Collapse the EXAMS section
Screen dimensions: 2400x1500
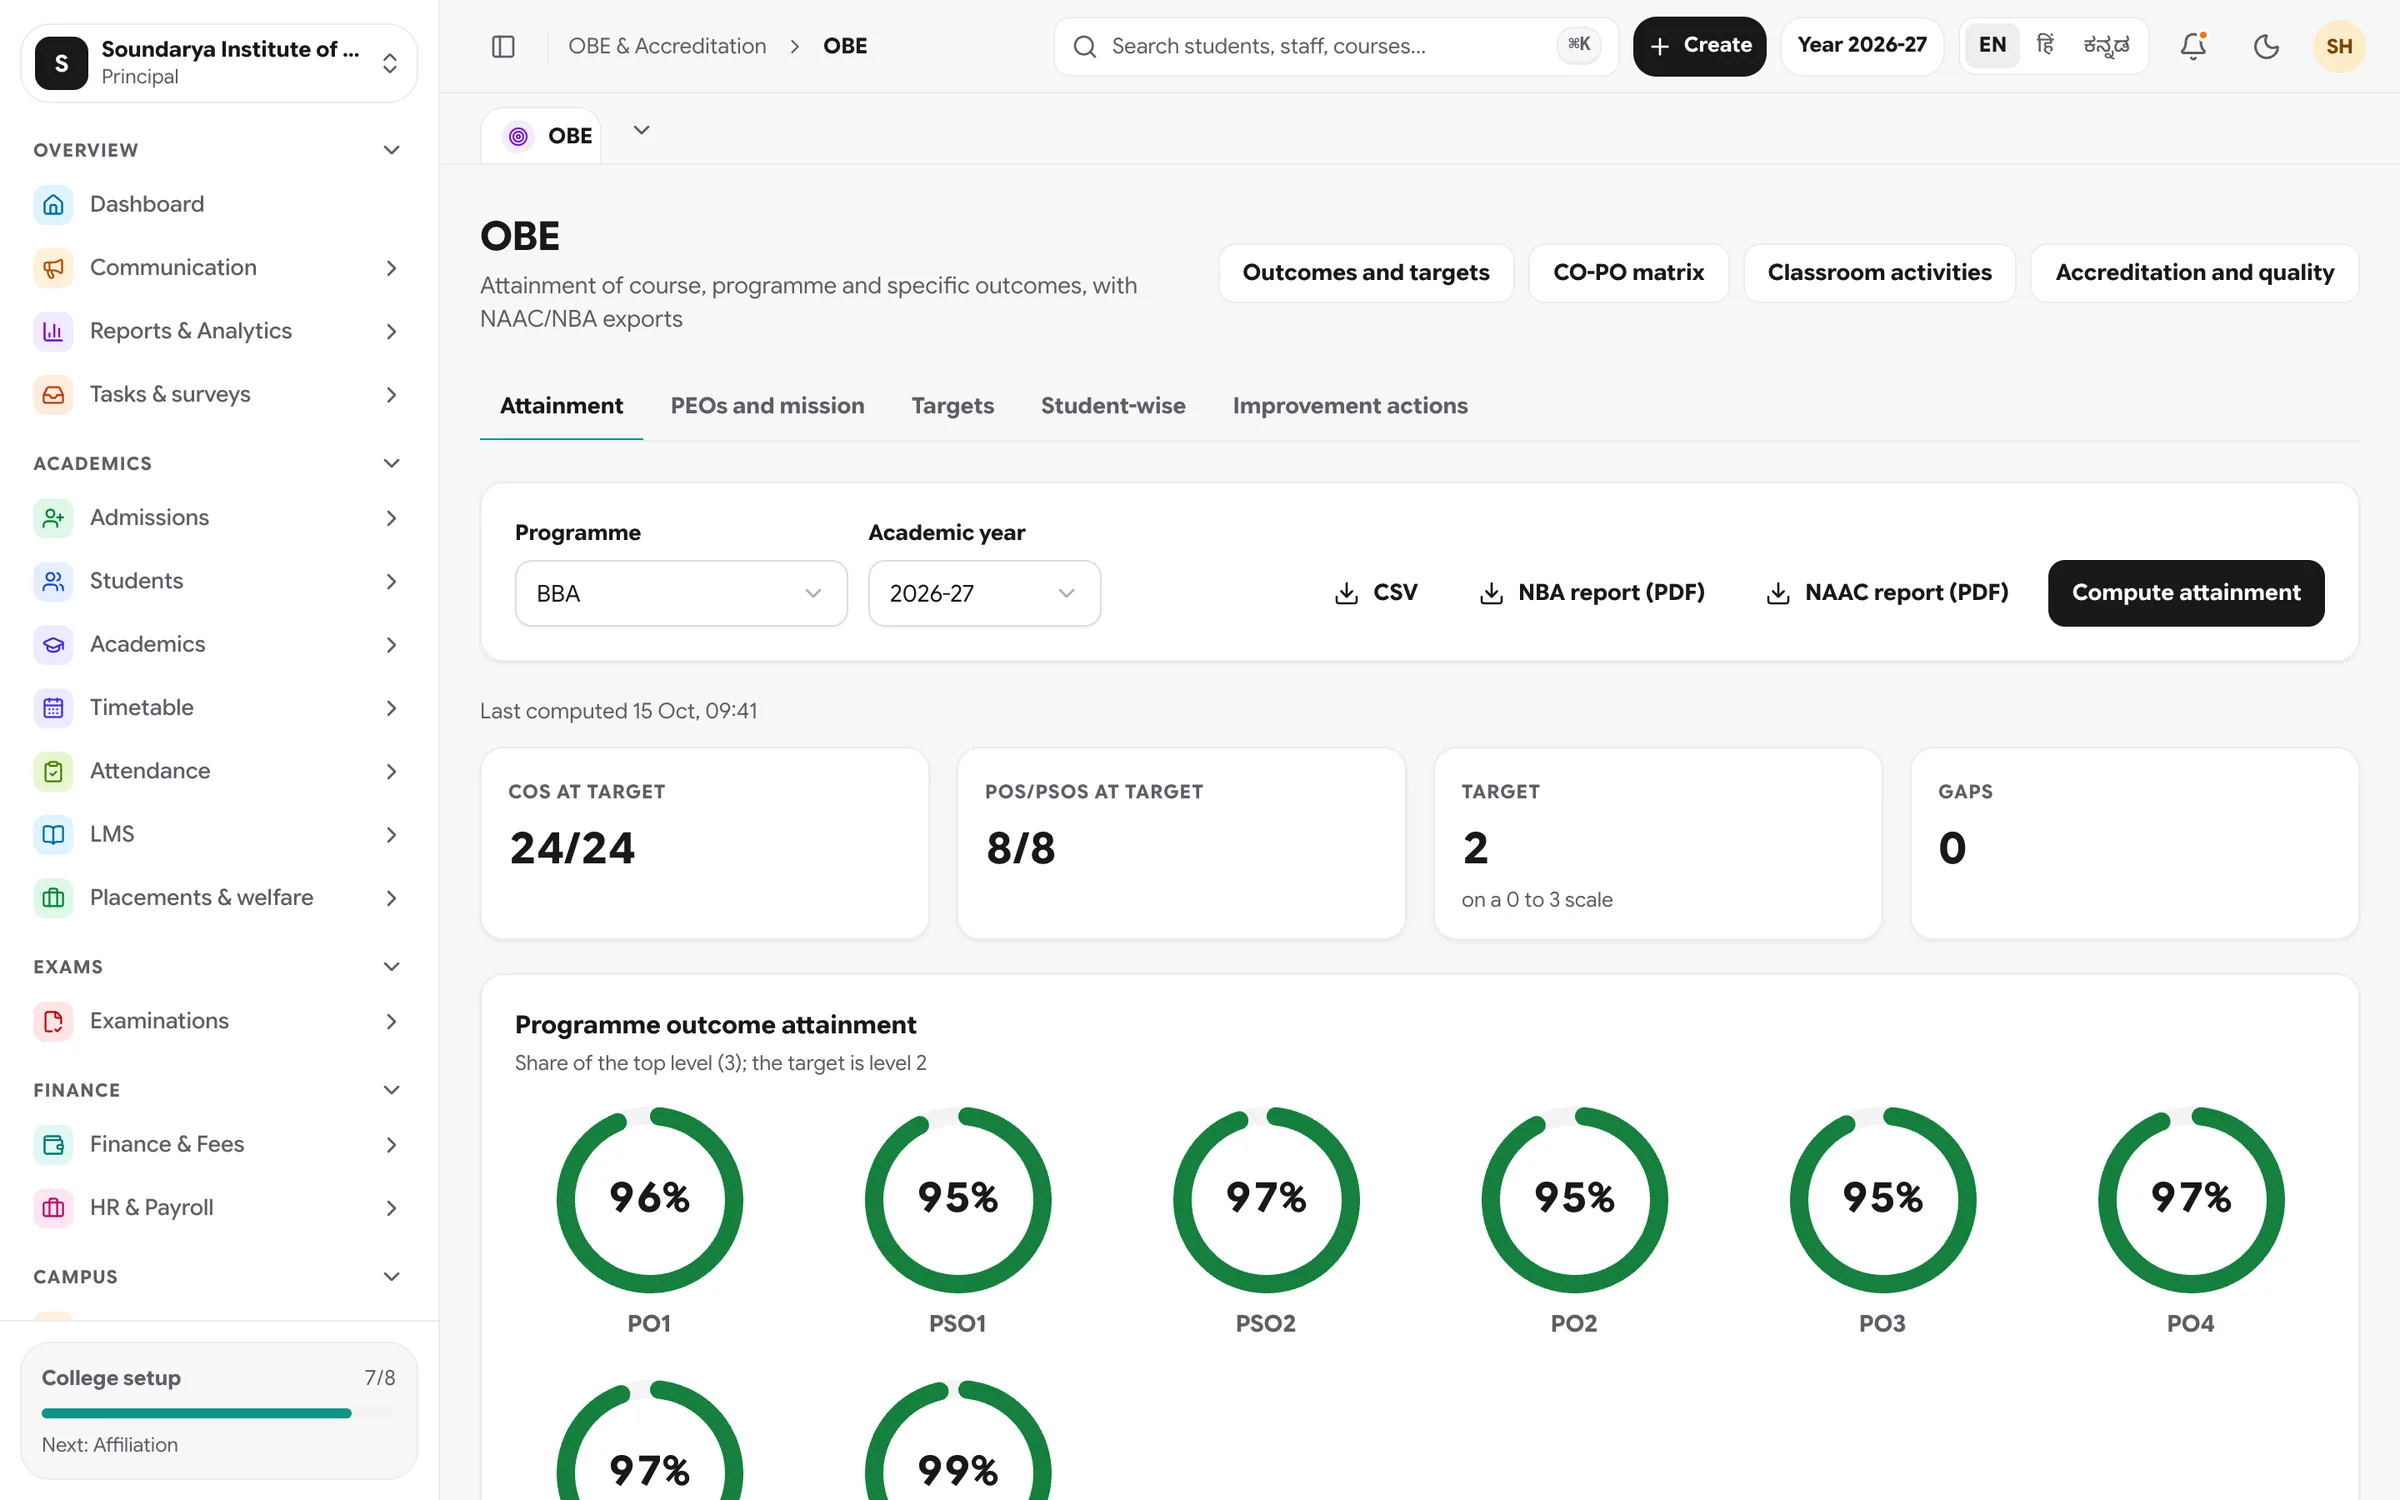click(391, 967)
